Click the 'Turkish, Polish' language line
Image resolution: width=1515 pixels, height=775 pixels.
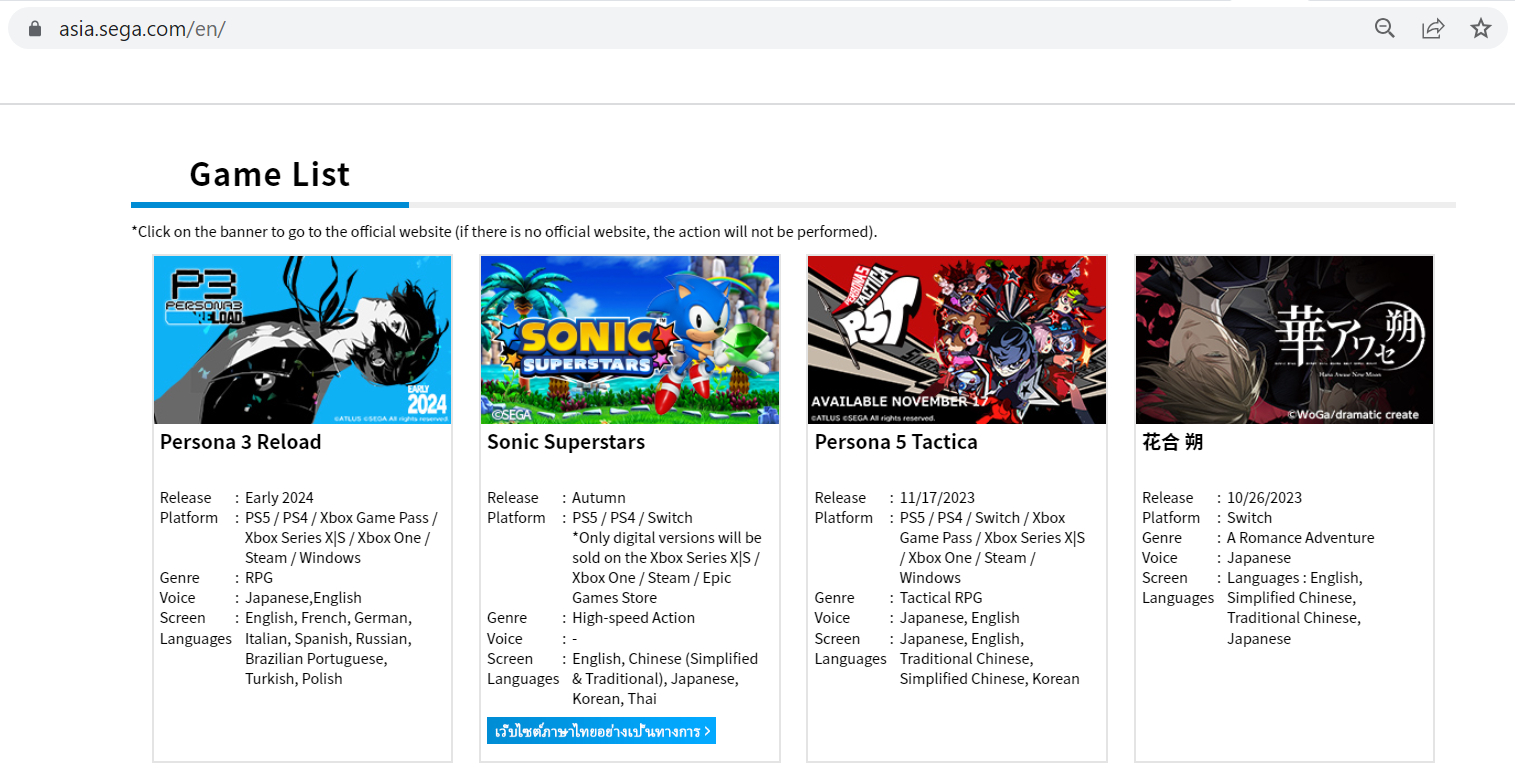[x=294, y=679]
